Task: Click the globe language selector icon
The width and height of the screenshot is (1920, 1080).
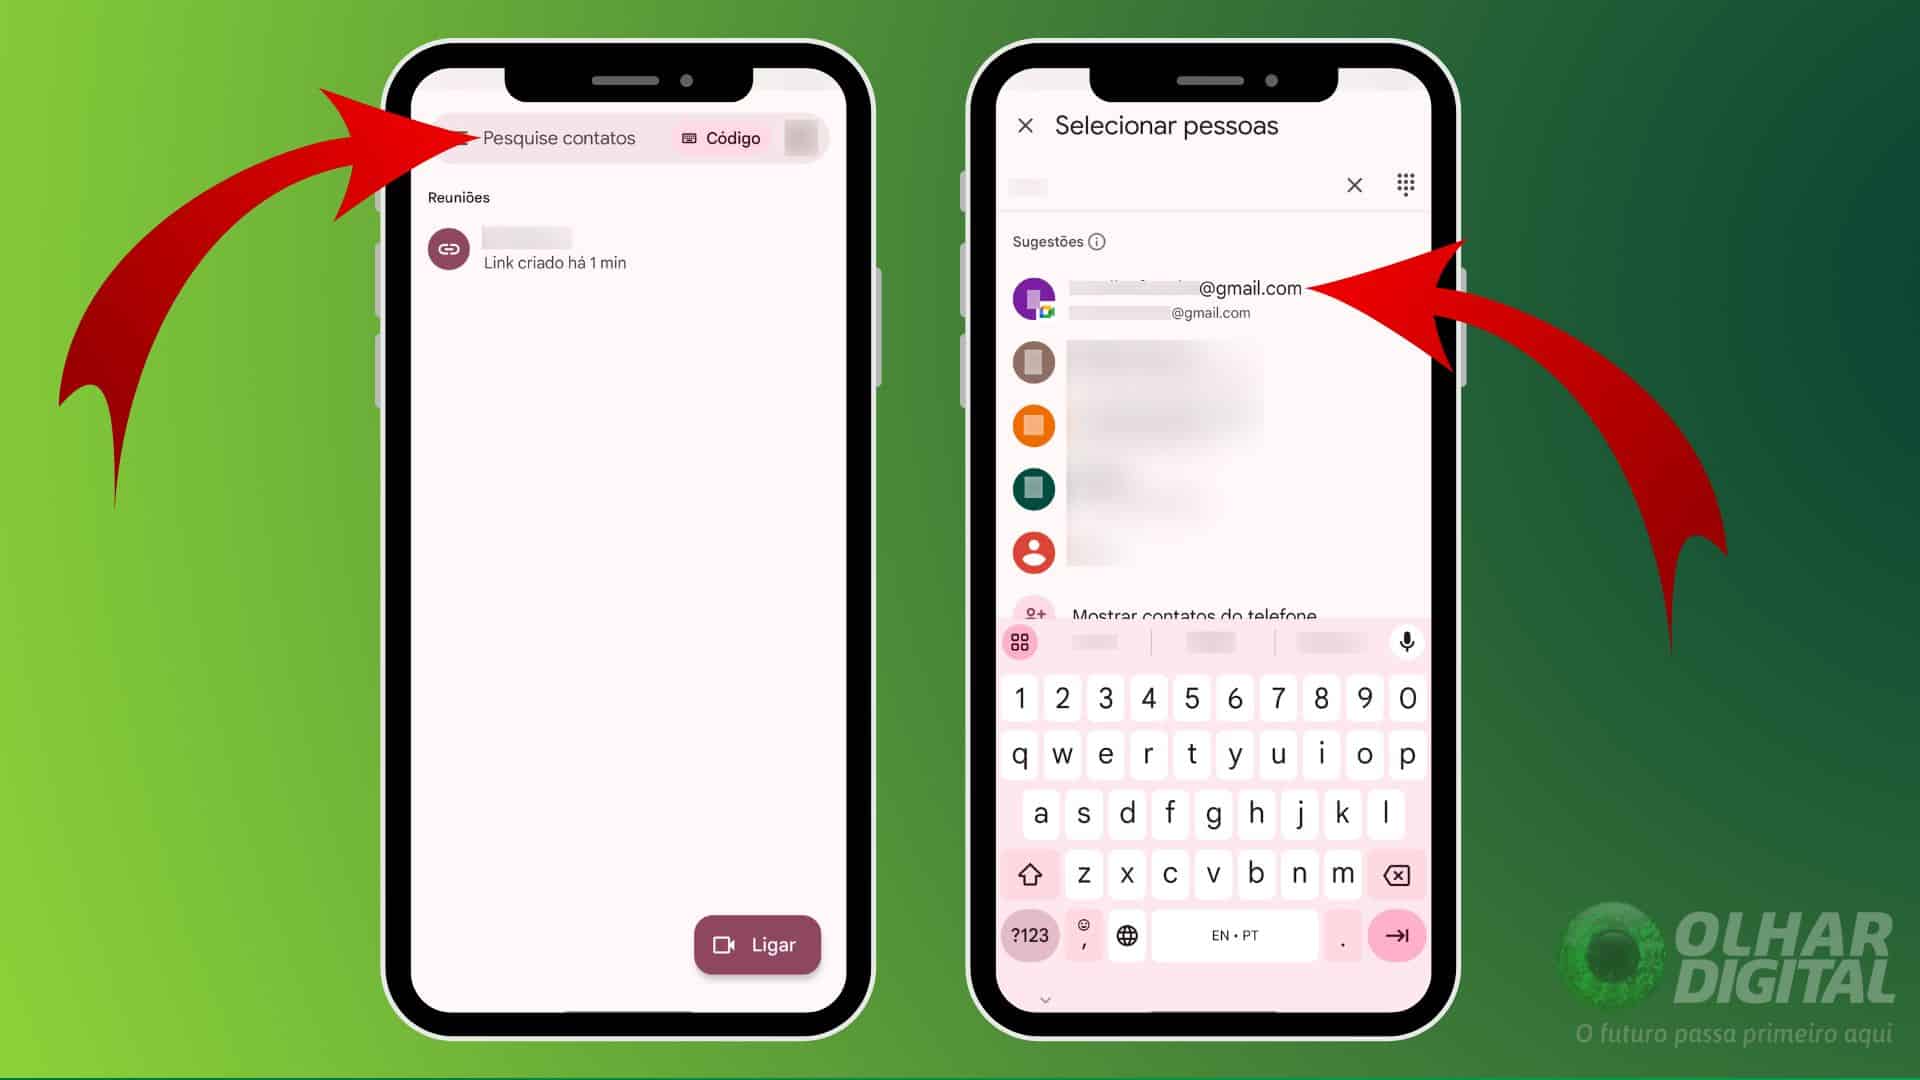Action: (1127, 935)
